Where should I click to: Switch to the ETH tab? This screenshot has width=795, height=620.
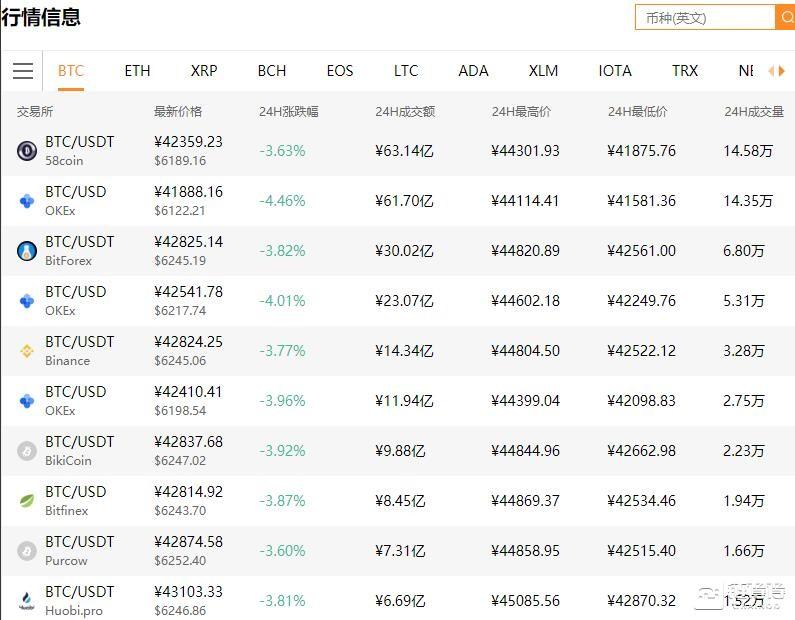coord(137,71)
